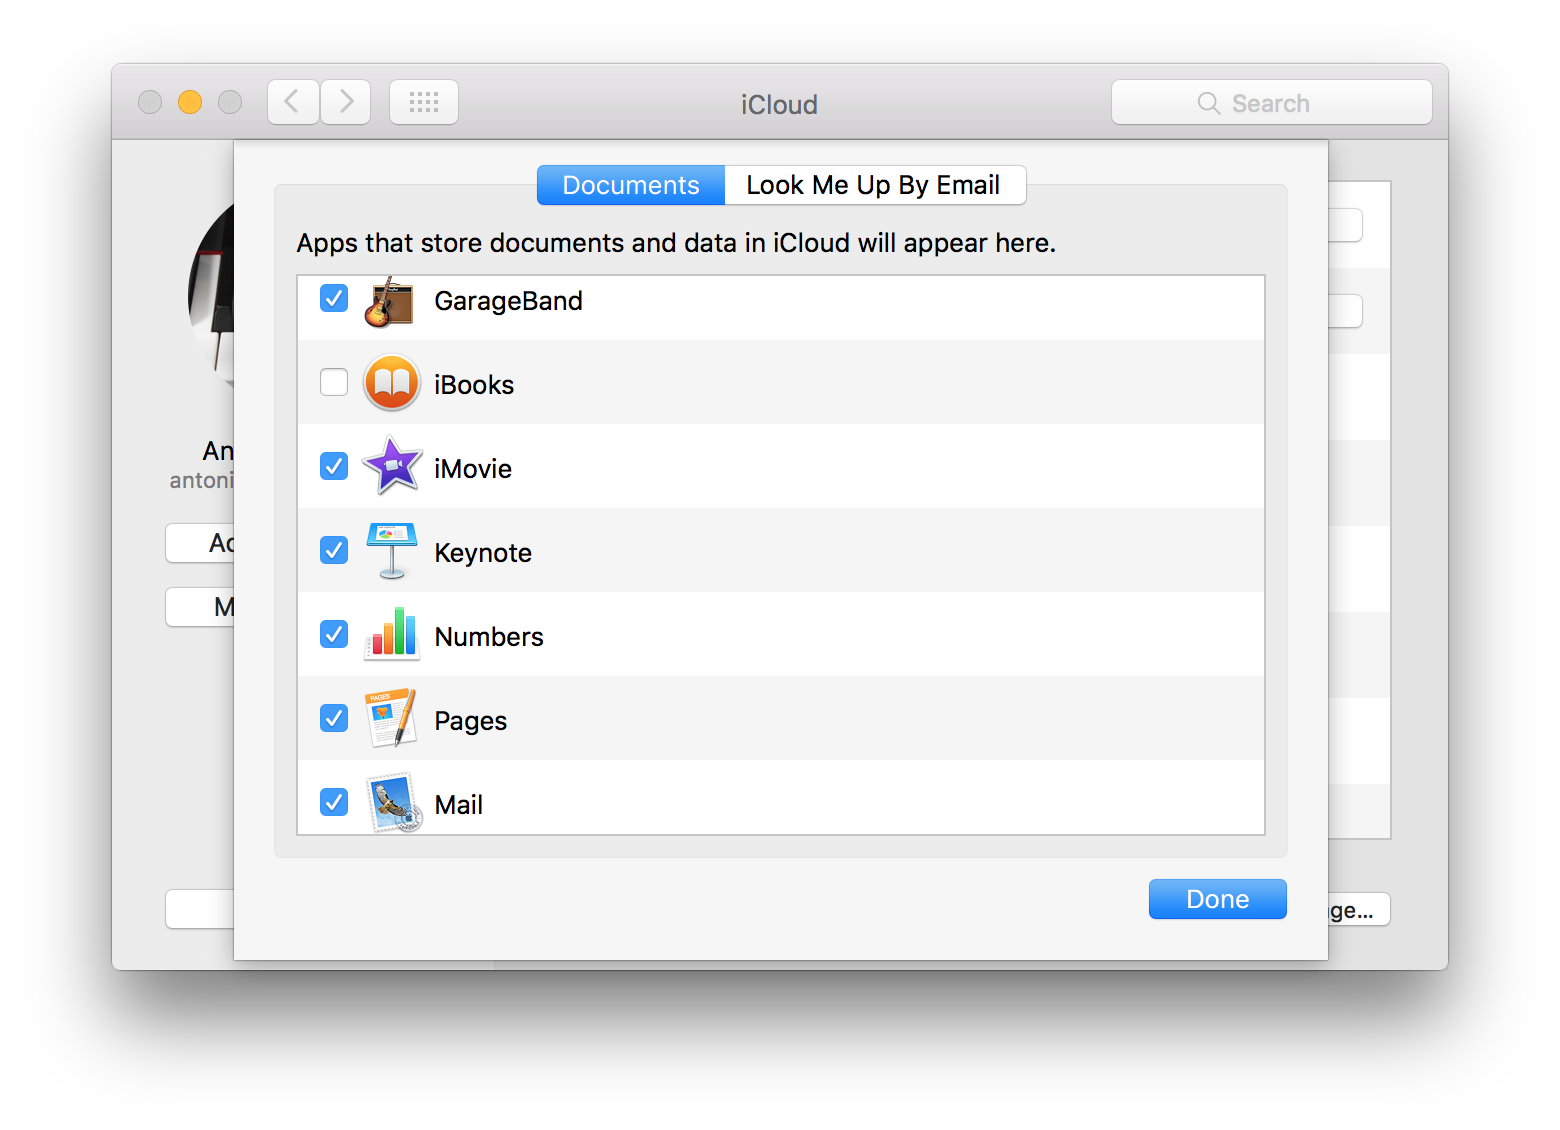
Task: Select the Keynote row label
Action: (x=483, y=553)
